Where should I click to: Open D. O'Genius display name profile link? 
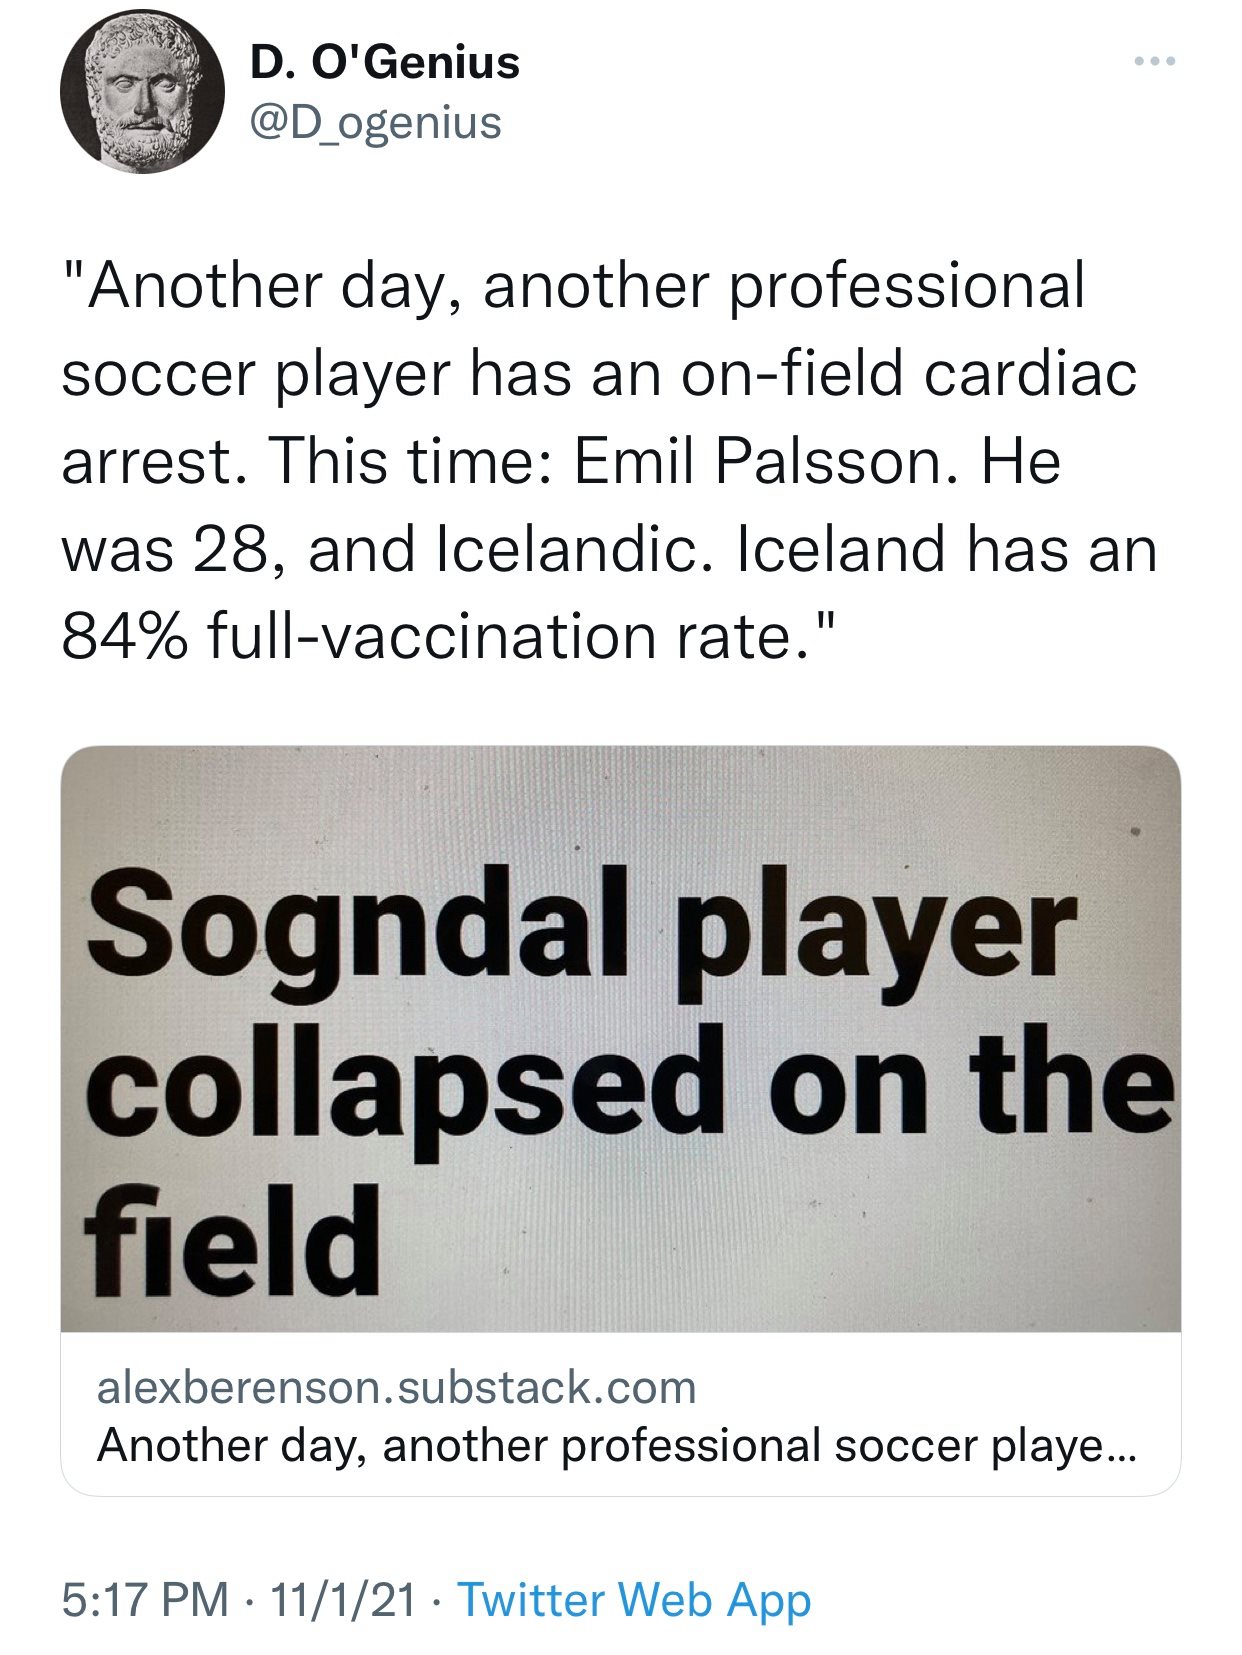(x=385, y=62)
